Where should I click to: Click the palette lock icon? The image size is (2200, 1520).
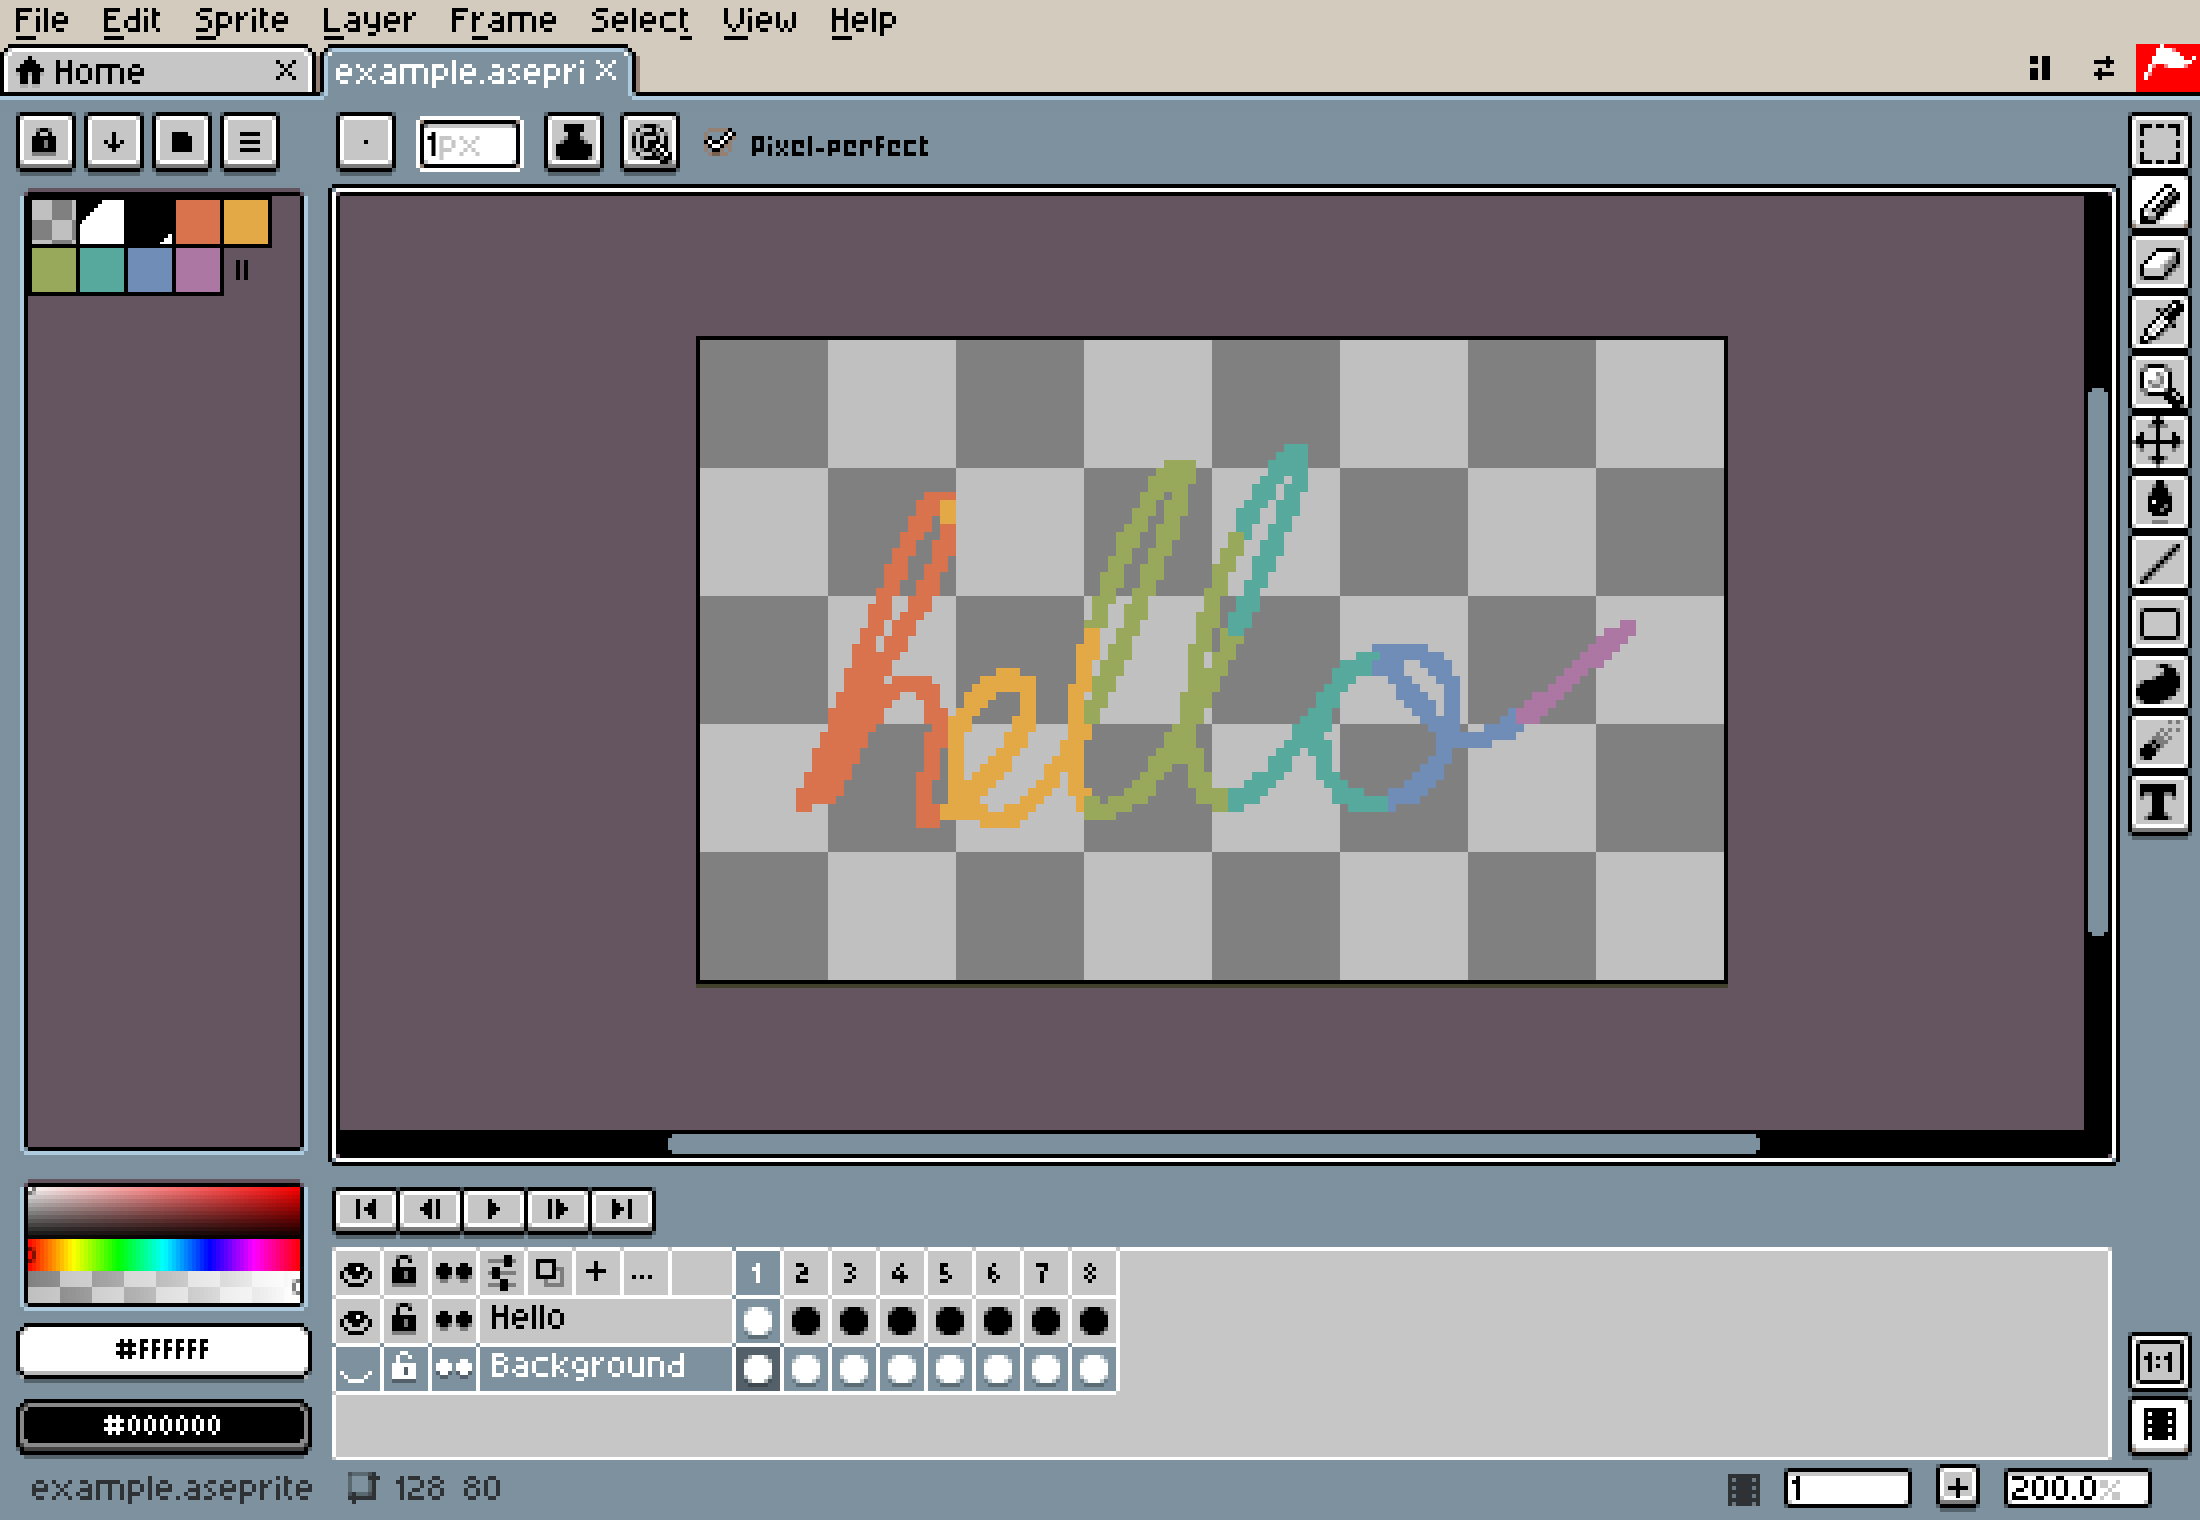(45, 142)
